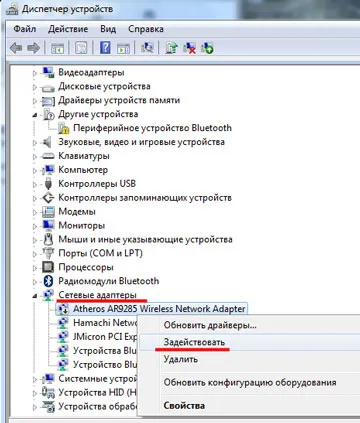
Task: Select Периферийное устройство Bluetooth entry
Action: click(x=152, y=128)
